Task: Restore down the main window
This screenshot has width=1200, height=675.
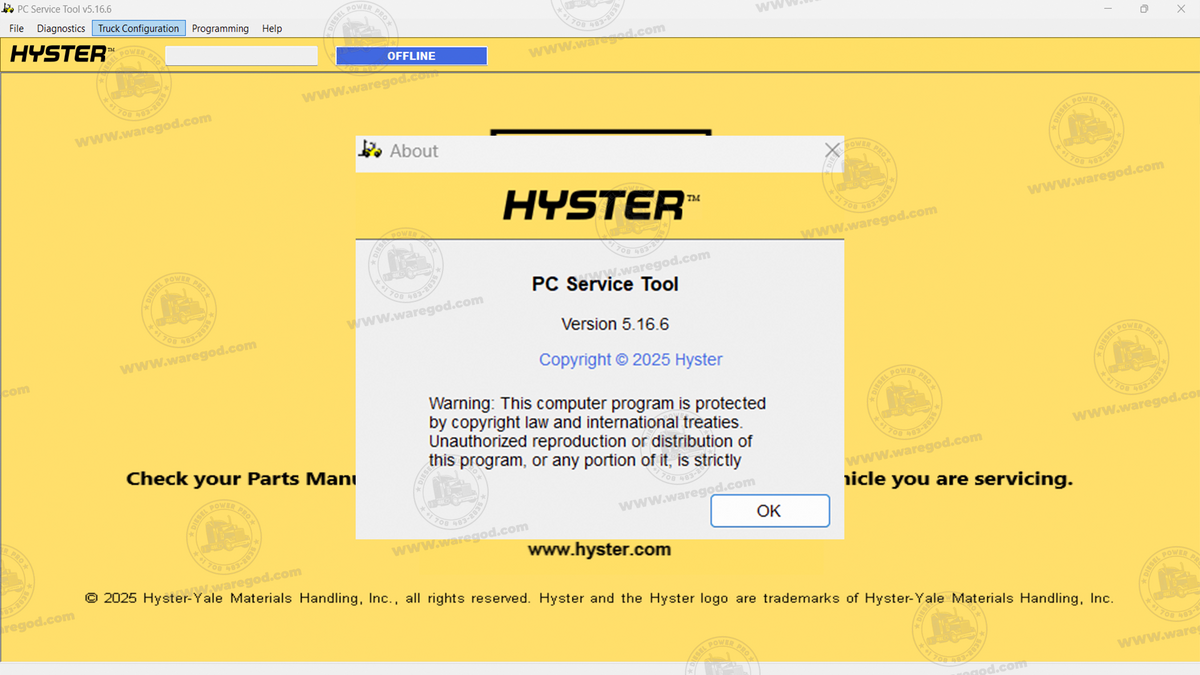Action: 1144,8
